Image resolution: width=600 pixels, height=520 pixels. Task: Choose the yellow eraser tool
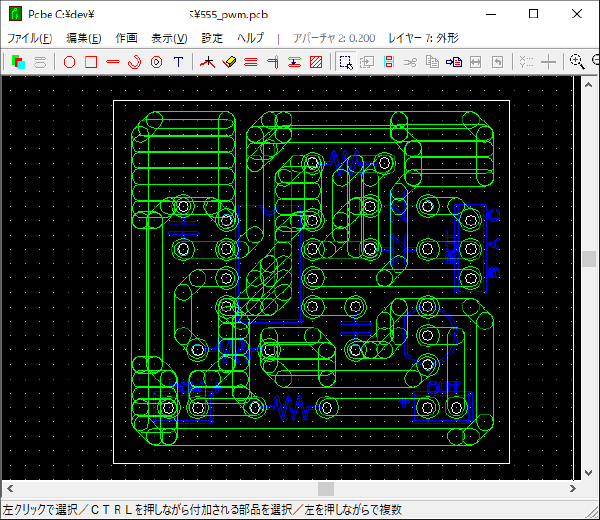229,62
